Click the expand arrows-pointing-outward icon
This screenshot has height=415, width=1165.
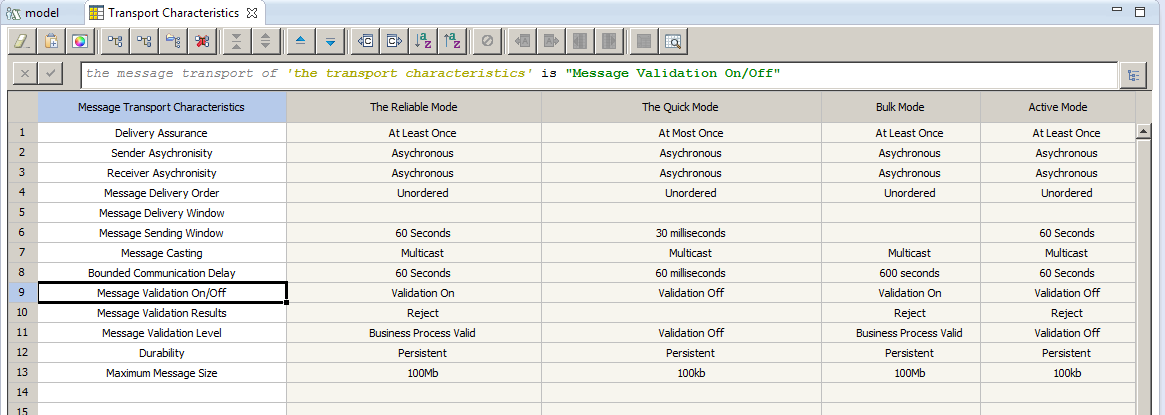(265, 42)
